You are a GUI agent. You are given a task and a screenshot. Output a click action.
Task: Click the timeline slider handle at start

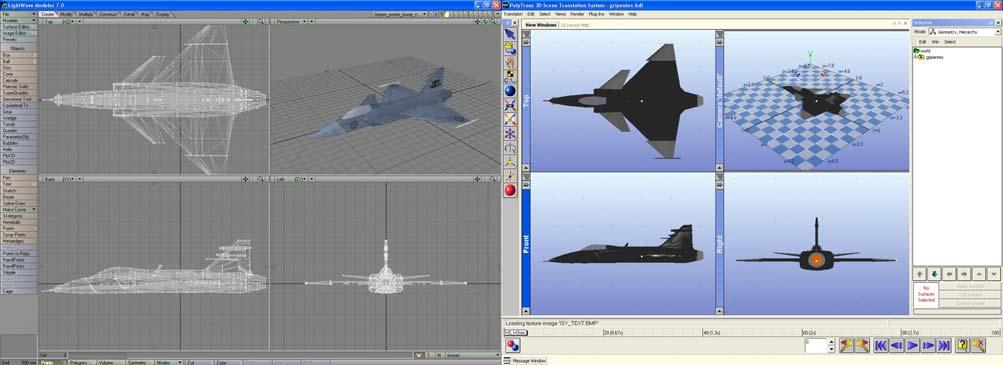click(x=516, y=332)
